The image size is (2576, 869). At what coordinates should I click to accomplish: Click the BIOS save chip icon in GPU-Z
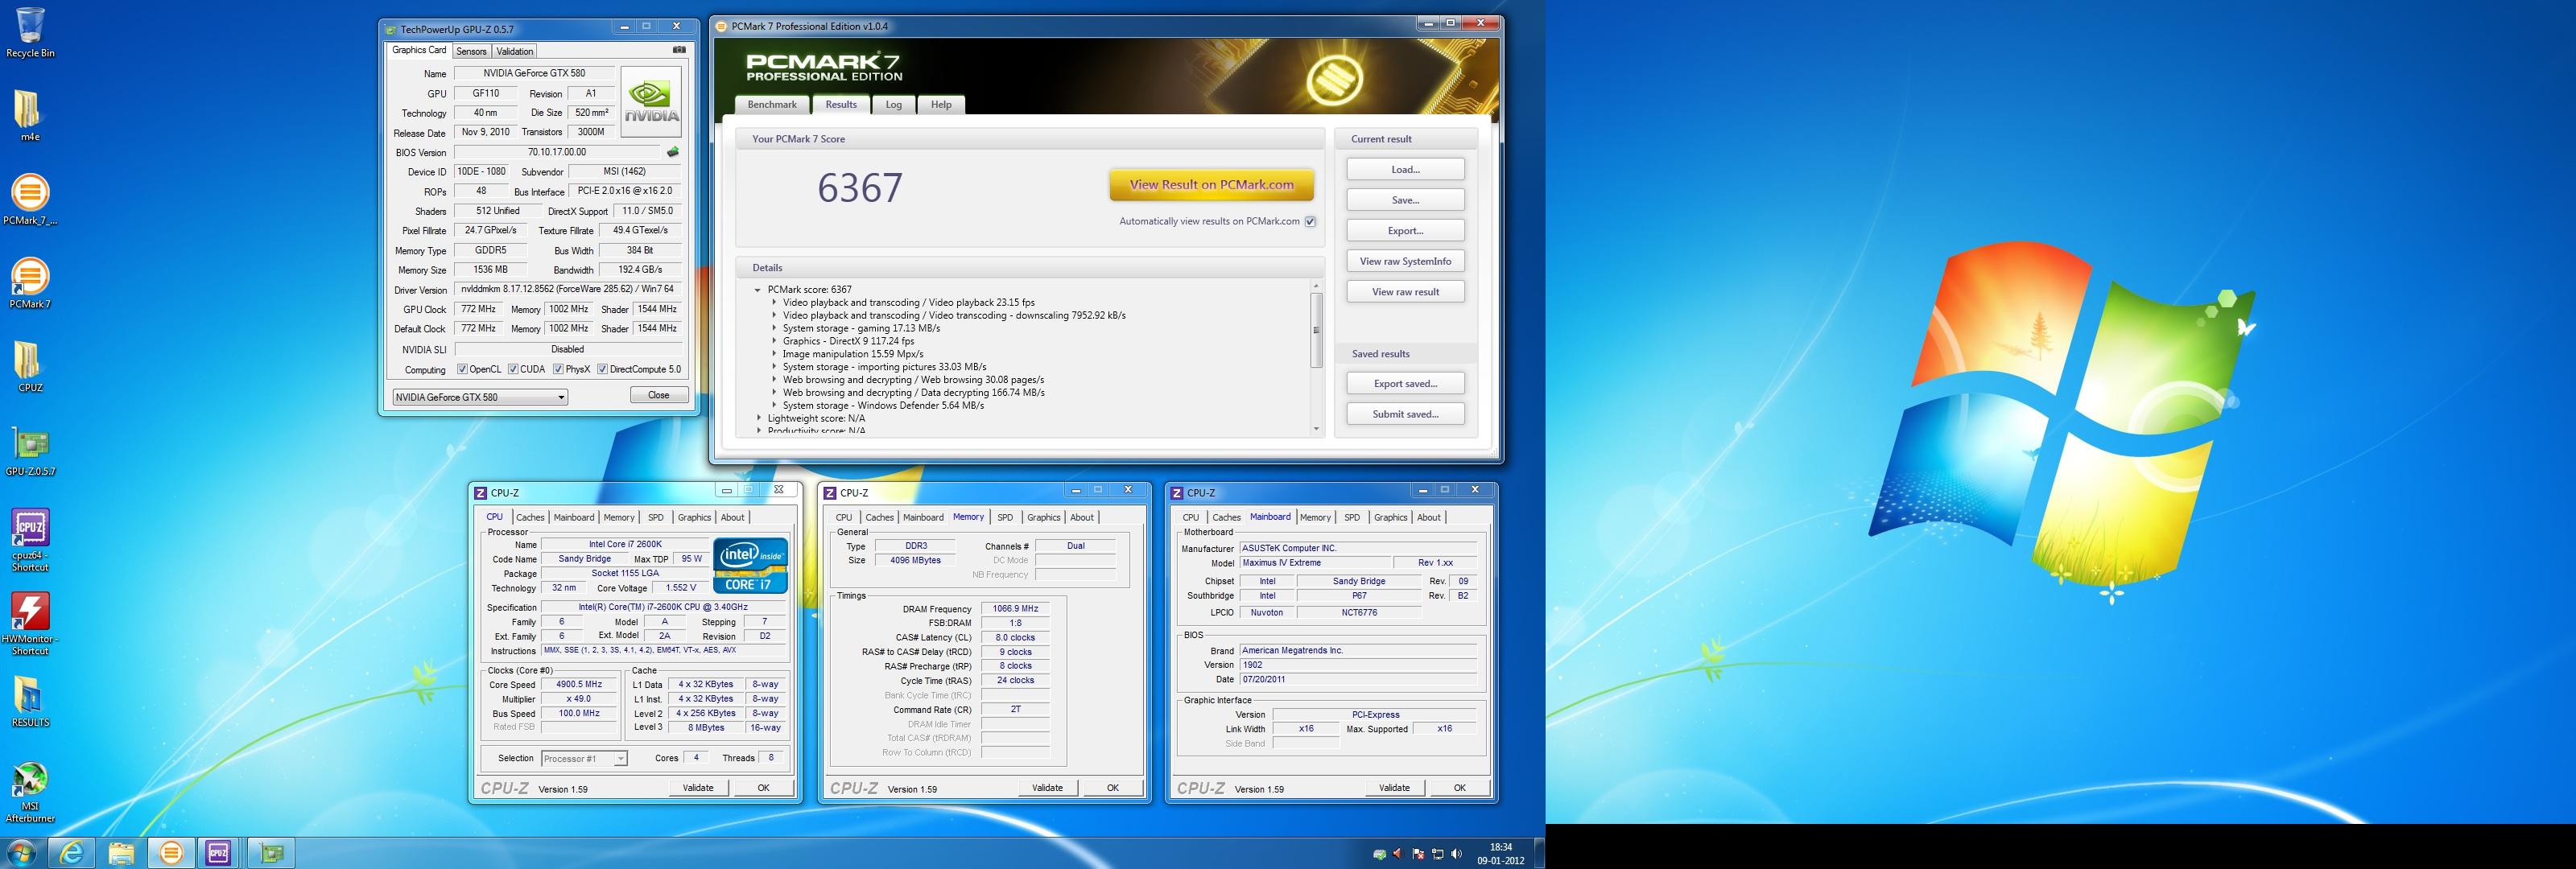pos(673,152)
